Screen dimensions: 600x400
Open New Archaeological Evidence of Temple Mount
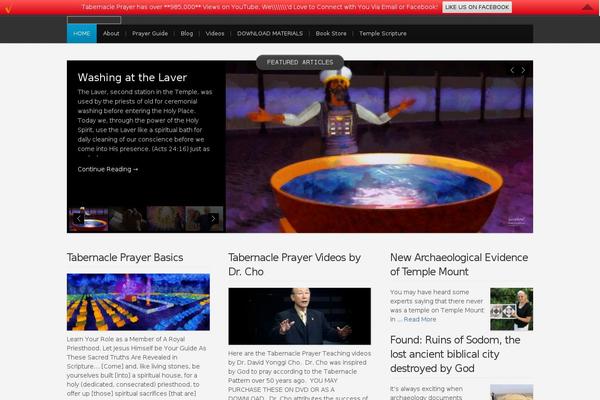[x=459, y=264]
